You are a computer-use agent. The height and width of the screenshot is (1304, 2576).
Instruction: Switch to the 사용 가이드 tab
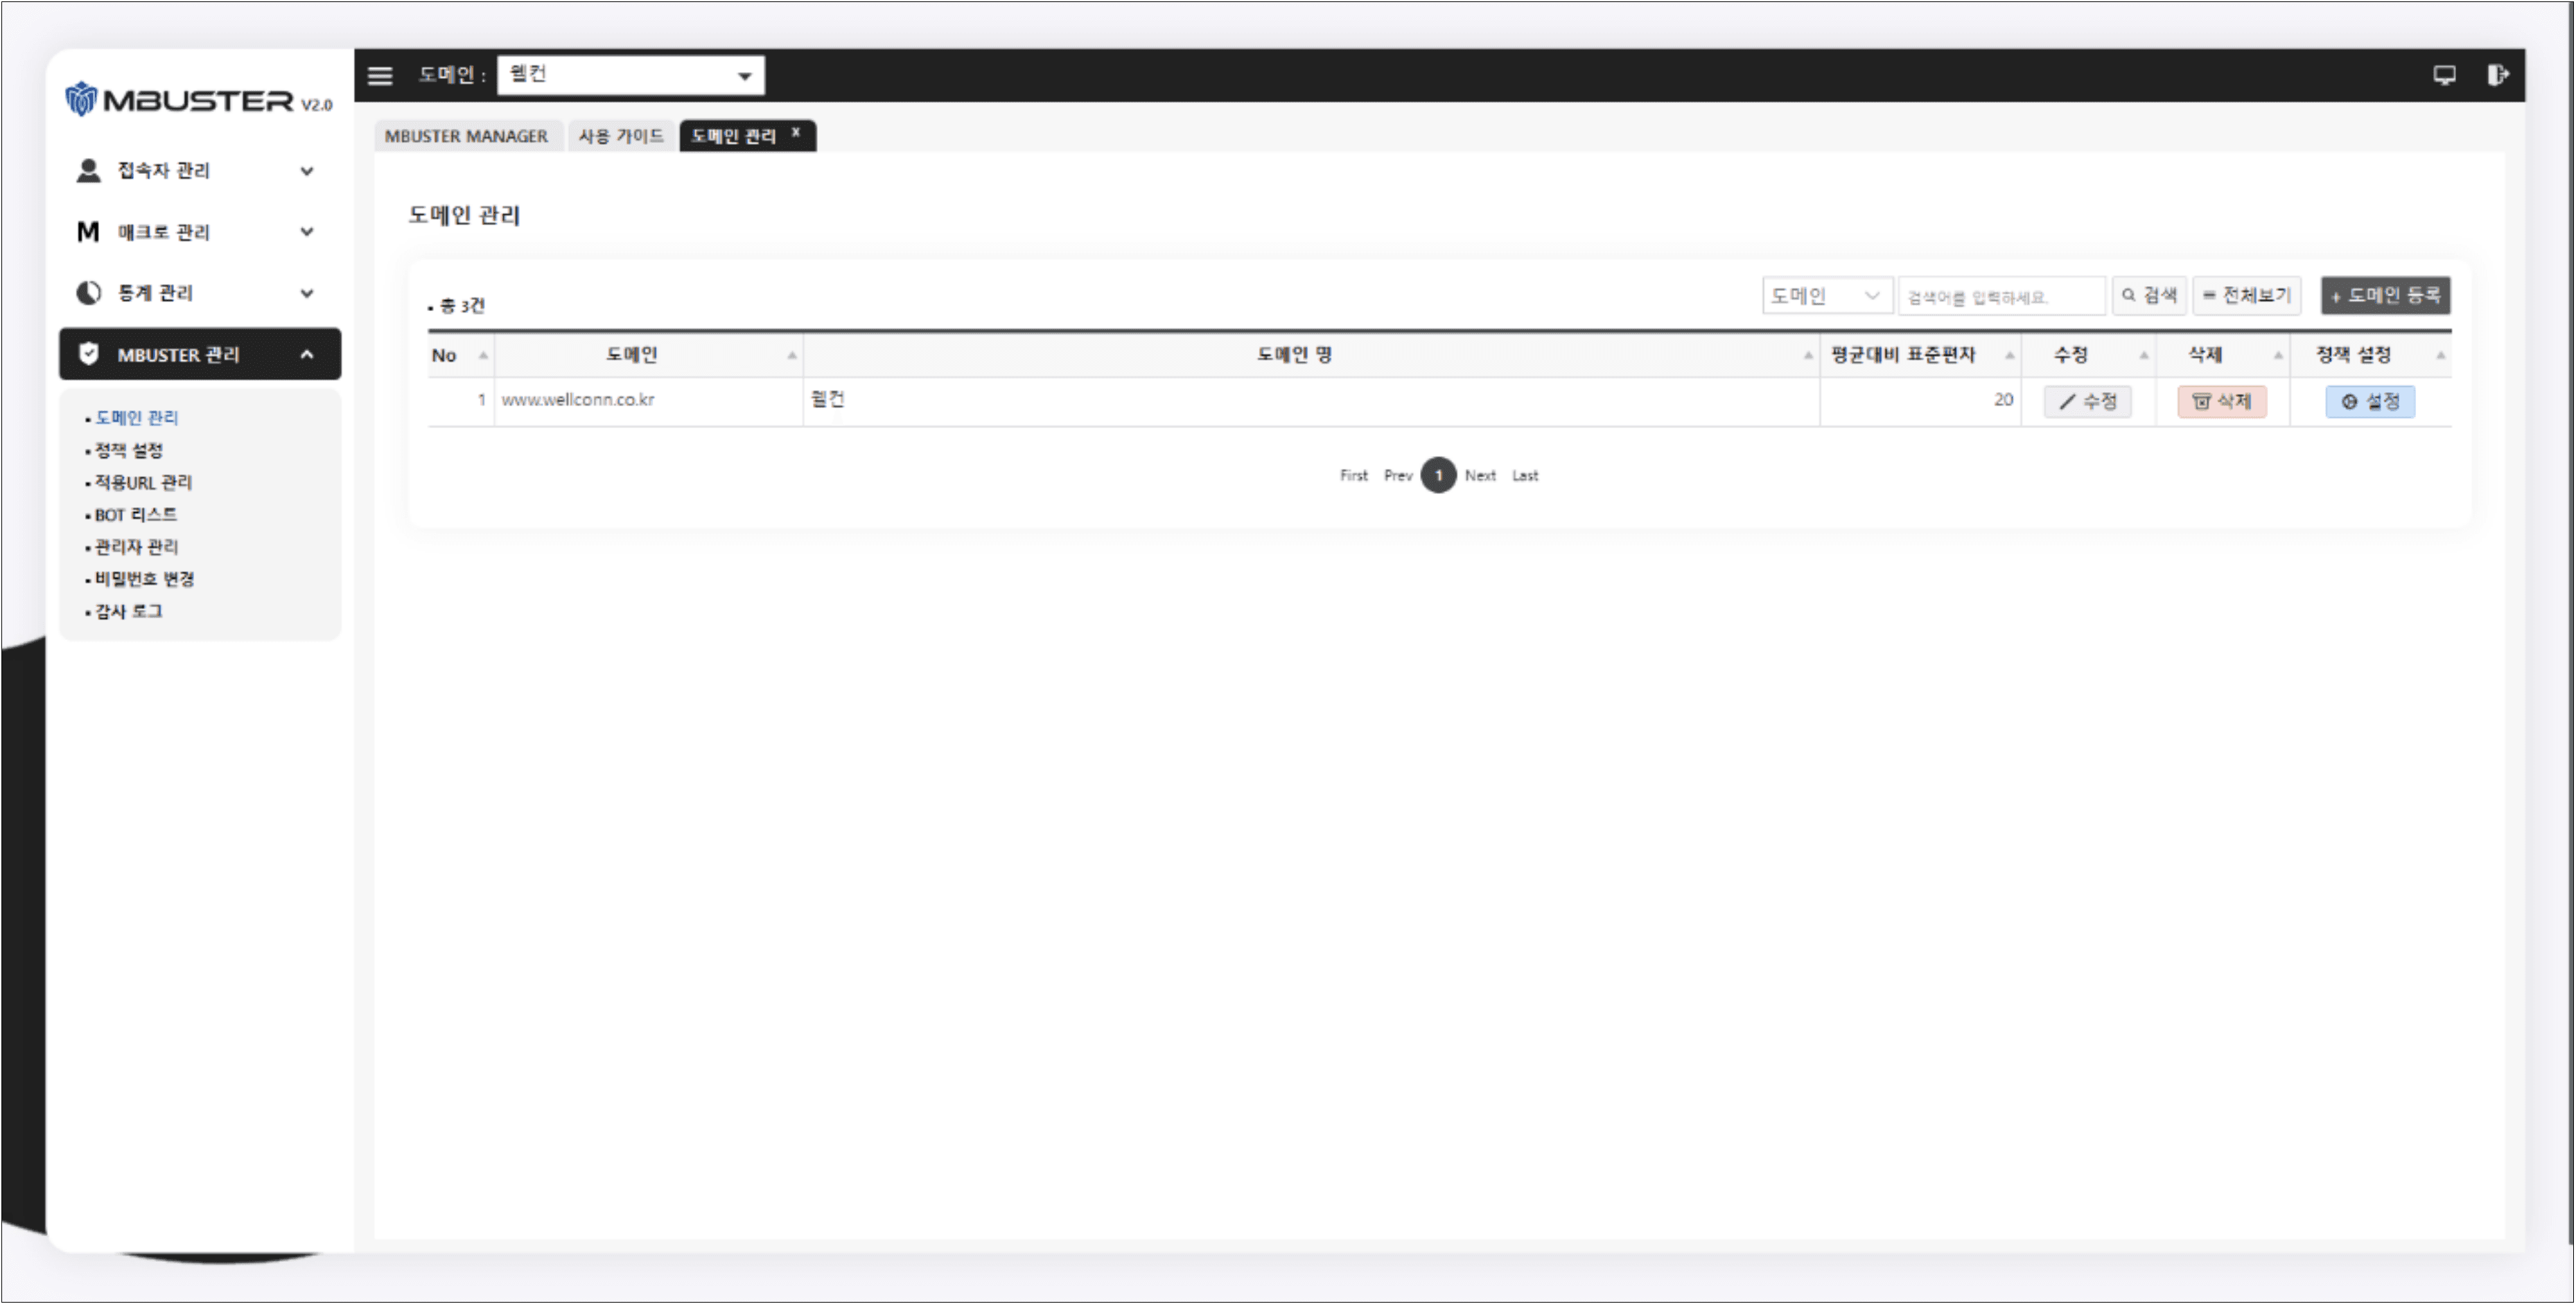621,136
